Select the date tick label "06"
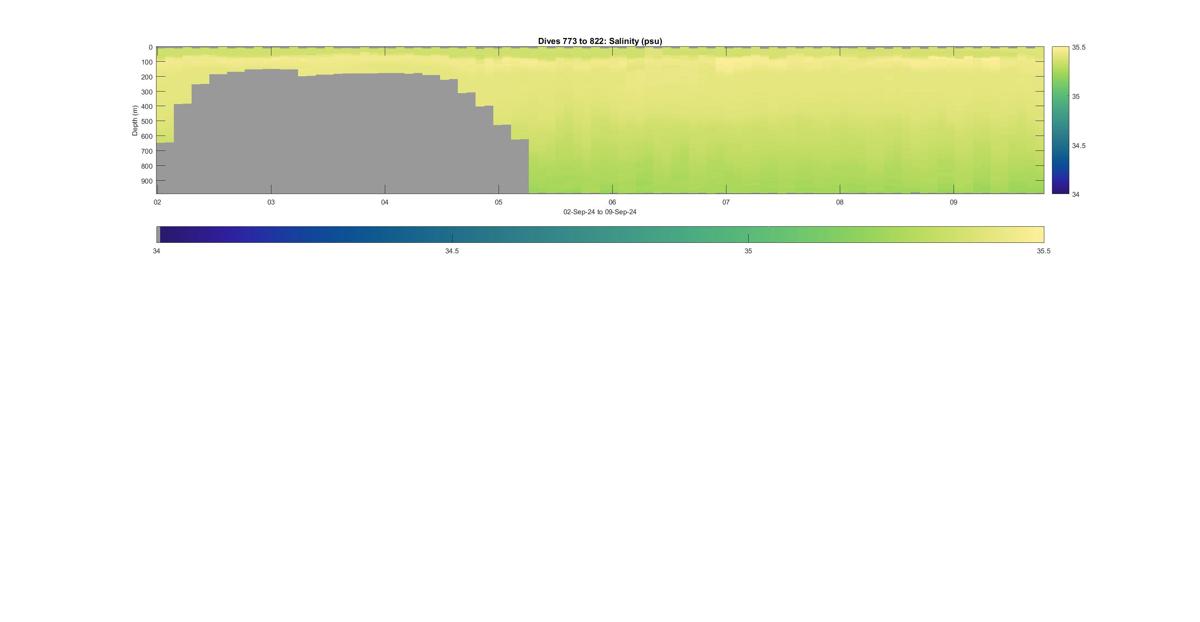 coord(612,202)
